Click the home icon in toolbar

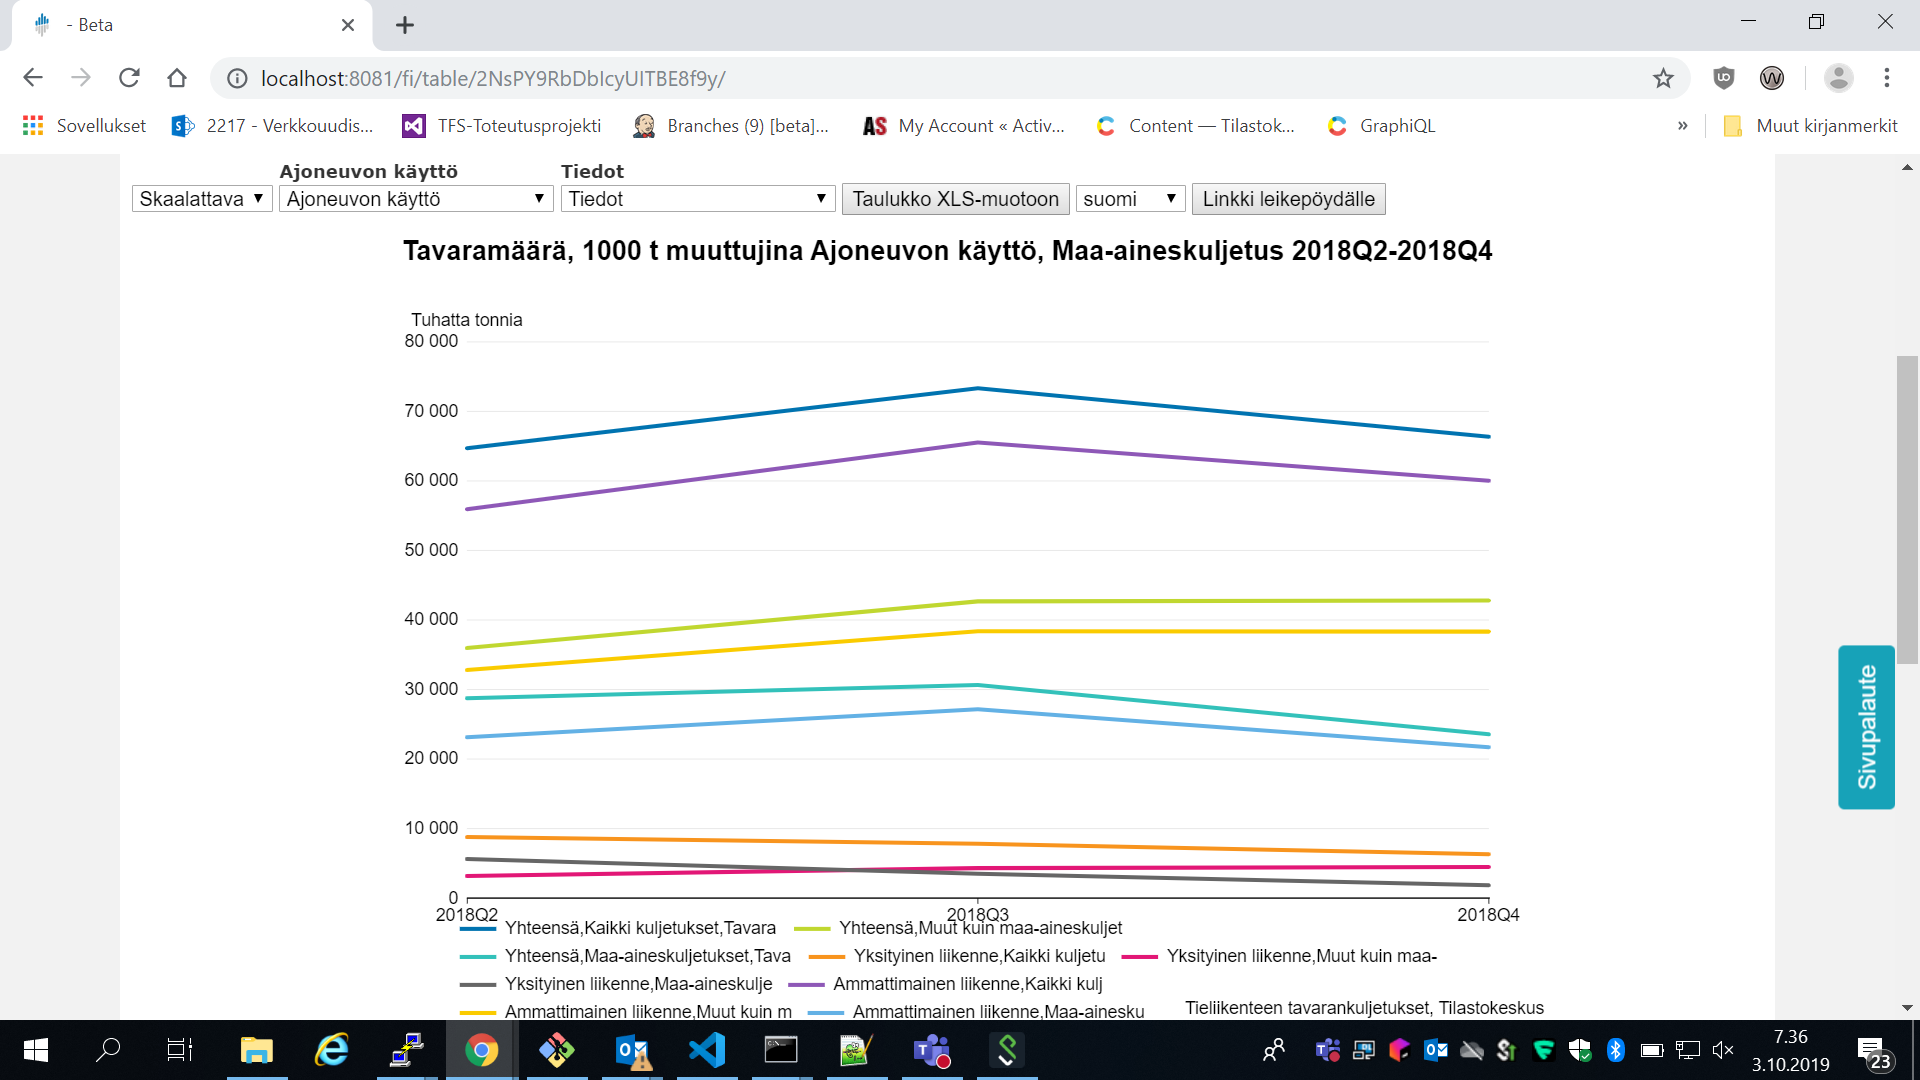pos(177,78)
